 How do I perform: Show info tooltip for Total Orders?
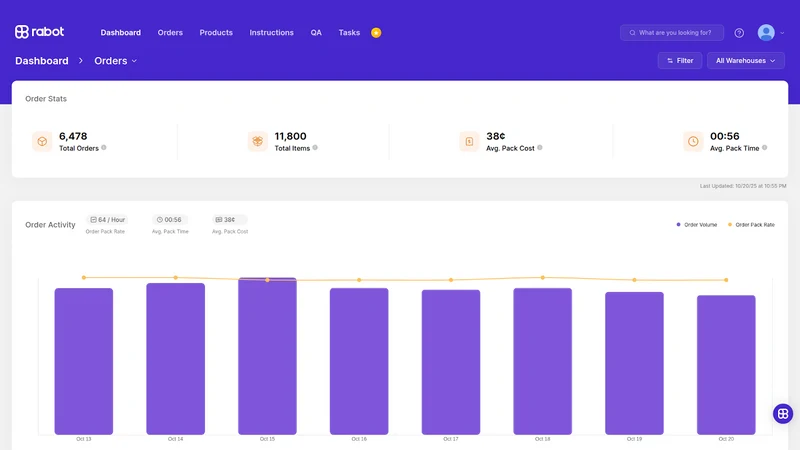[x=104, y=147]
